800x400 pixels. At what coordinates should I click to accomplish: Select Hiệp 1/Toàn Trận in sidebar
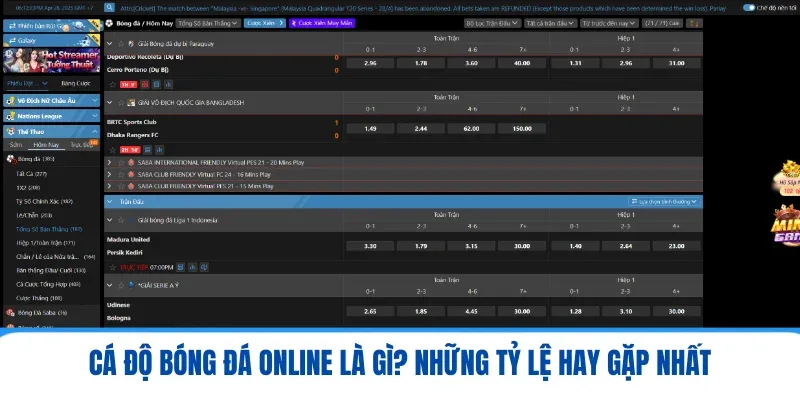tap(45, 243)
